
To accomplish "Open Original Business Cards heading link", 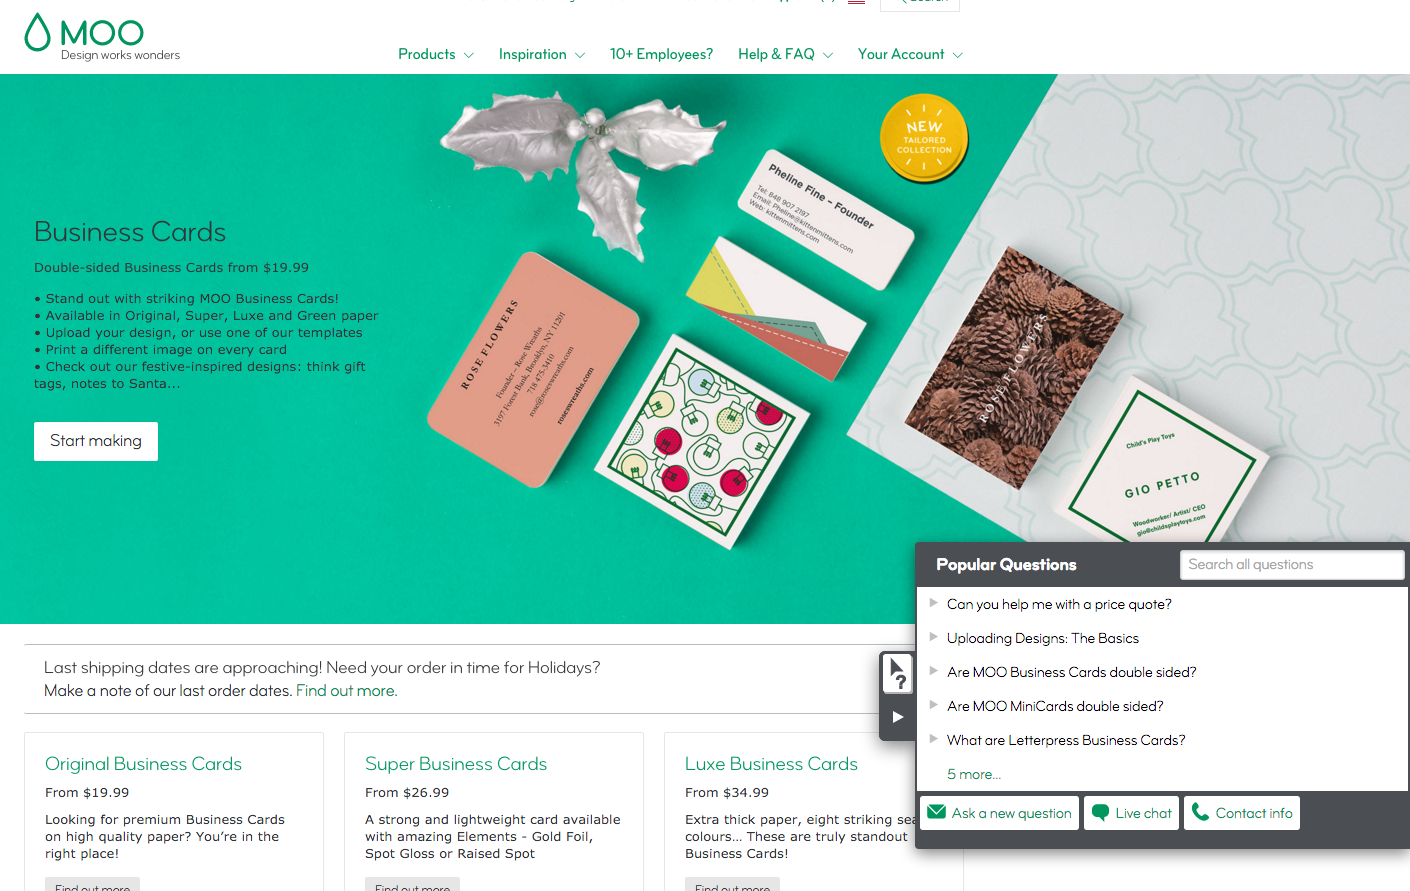I will click(x=143, y=764).
